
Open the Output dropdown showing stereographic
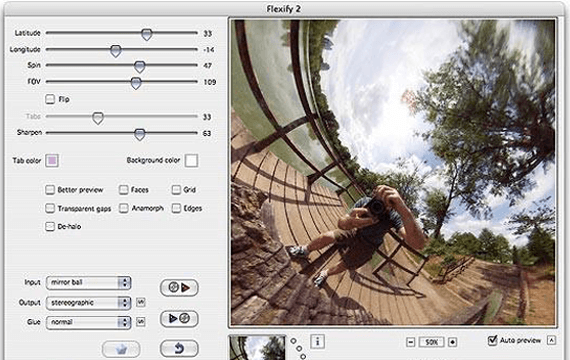pos(88,303)
